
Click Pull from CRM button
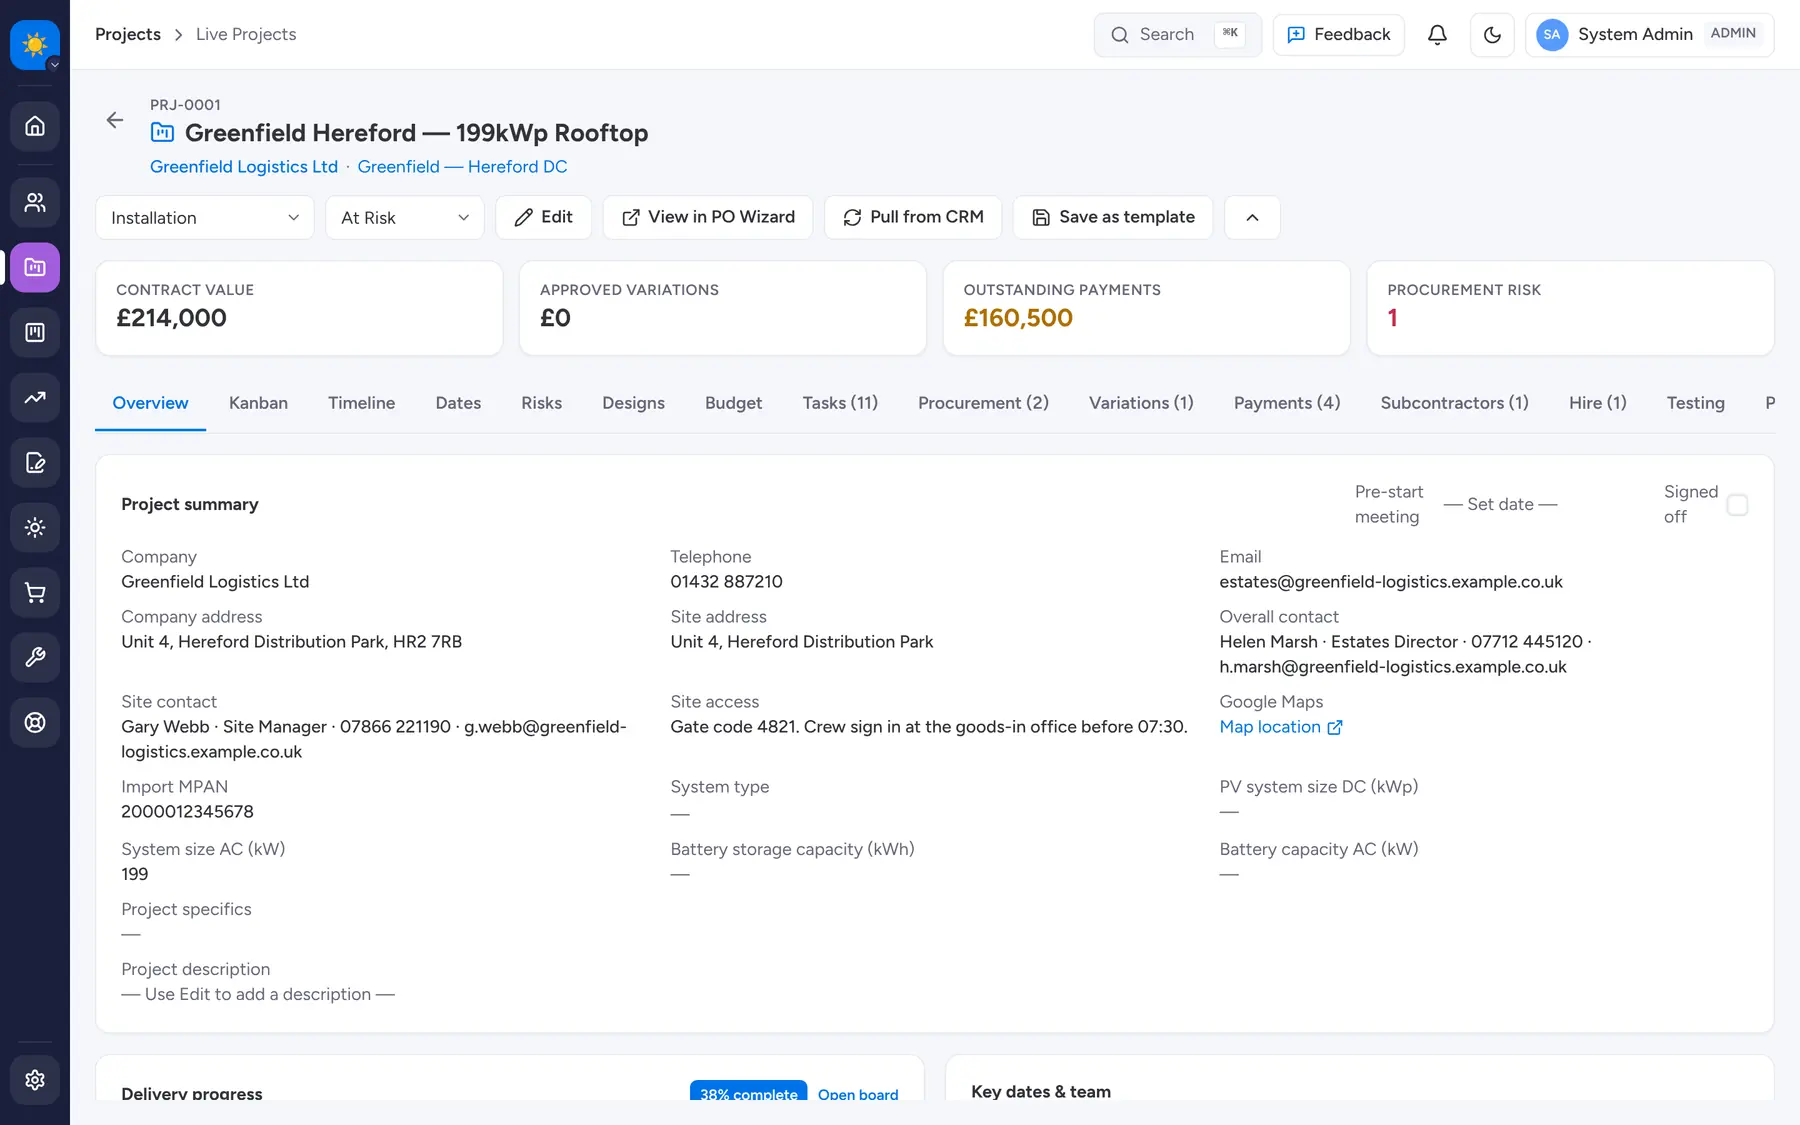(913, 217)
